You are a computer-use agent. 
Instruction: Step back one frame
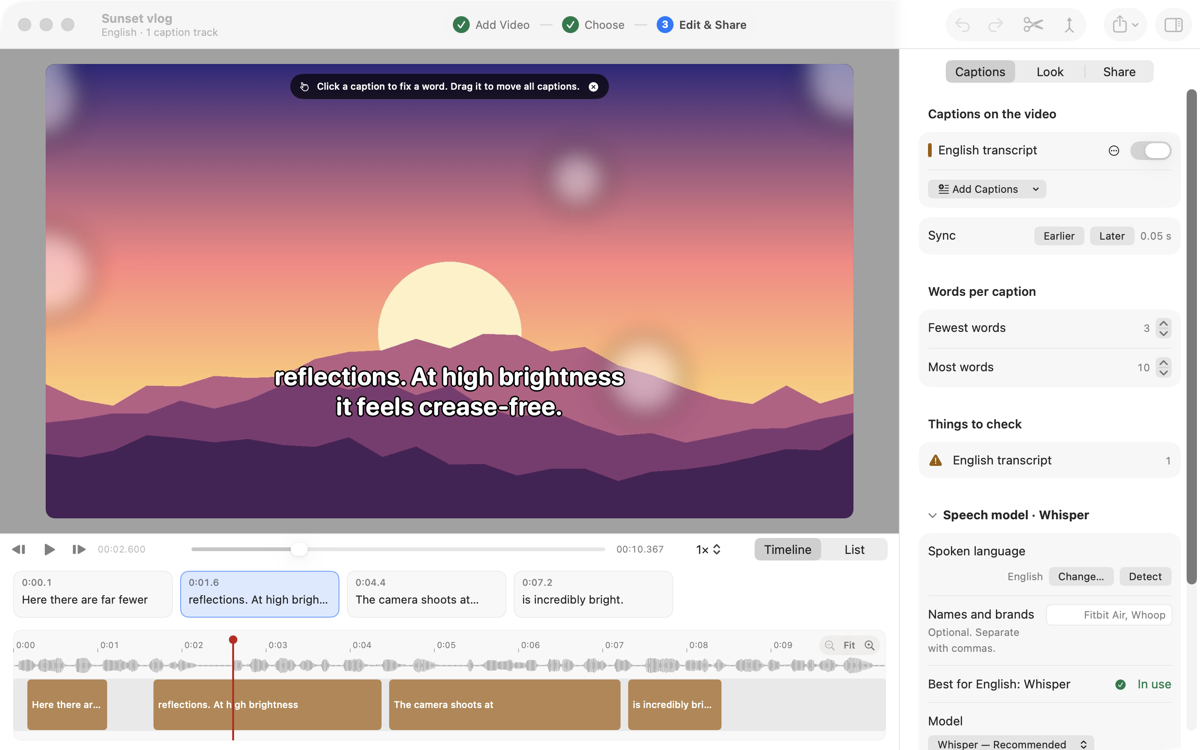pyautogui.click(x=19, y=549)
